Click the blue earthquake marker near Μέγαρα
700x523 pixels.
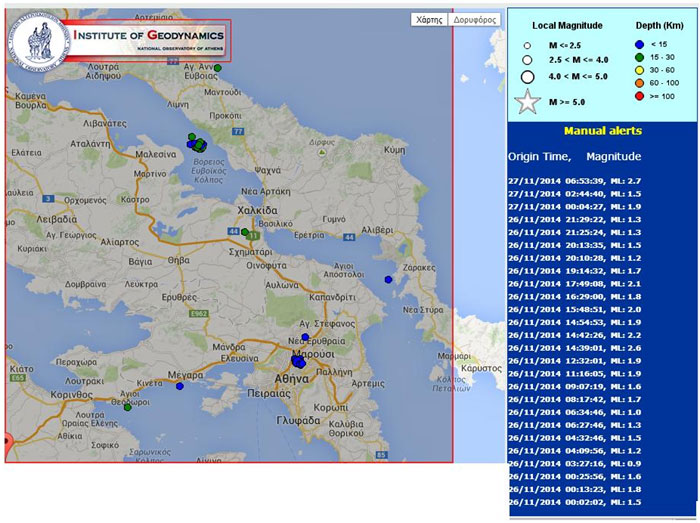[180, 386]
